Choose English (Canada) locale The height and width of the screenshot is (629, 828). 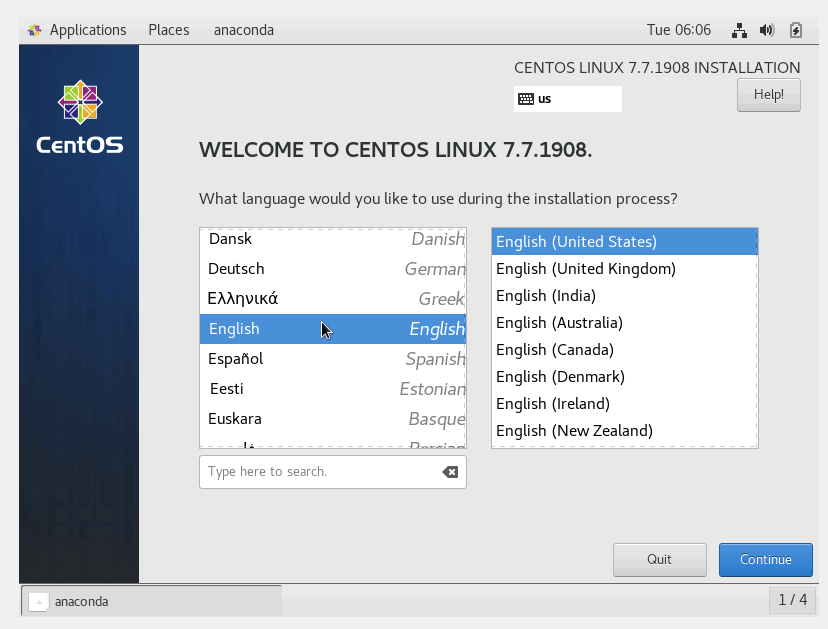[625, 350]
